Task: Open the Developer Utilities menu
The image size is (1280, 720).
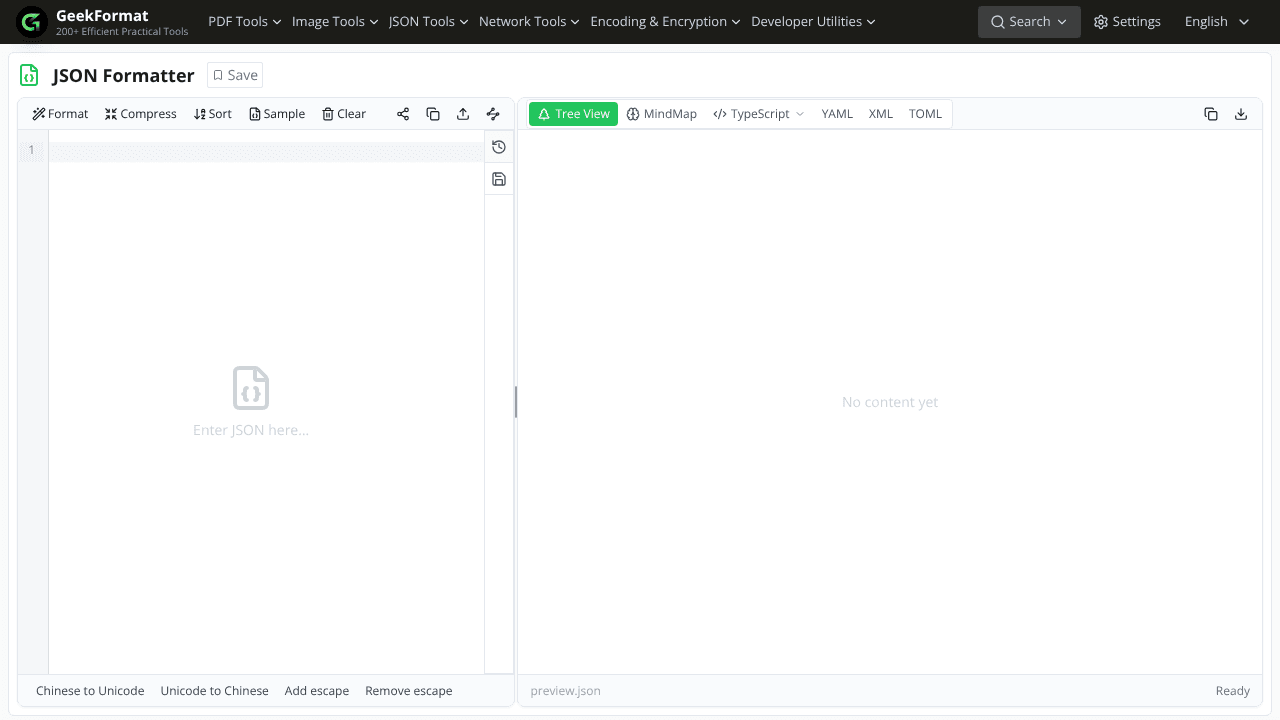Action: (813, 21)
